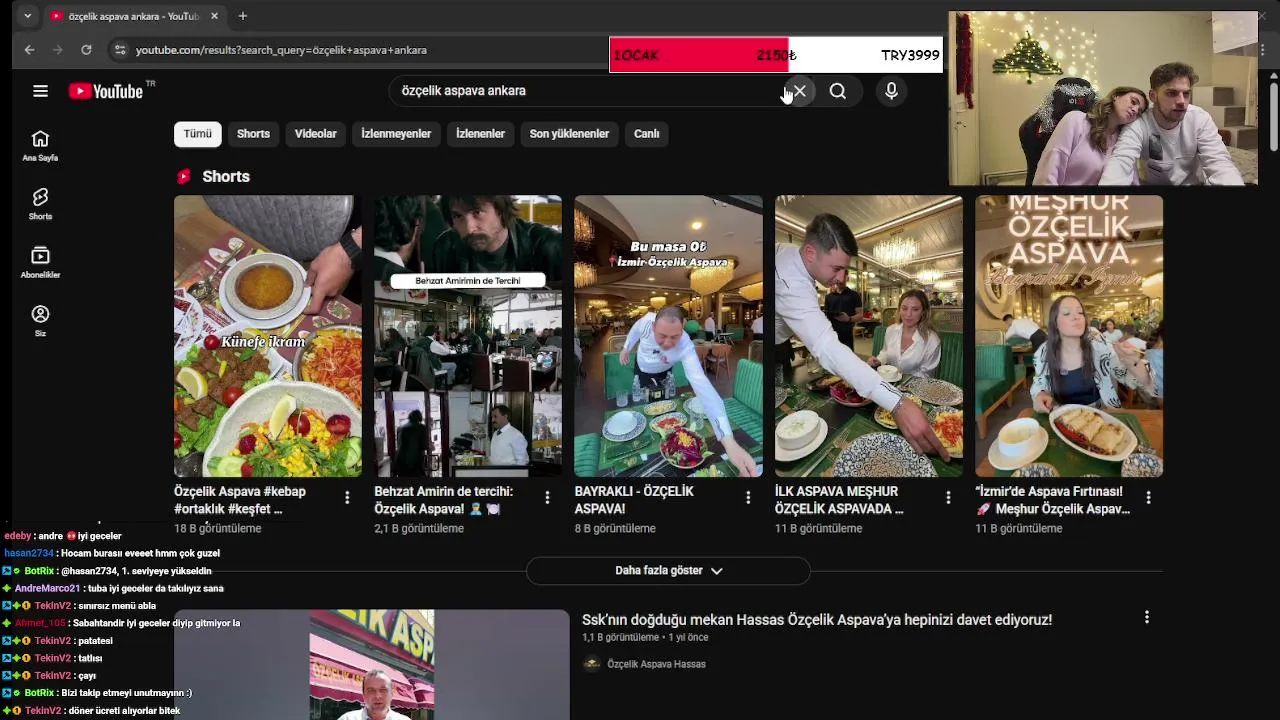1280x720 pixels.
Task: Click the 8 B görüntüleme view count
Action: pyautogui.click(x=615, y=528)
